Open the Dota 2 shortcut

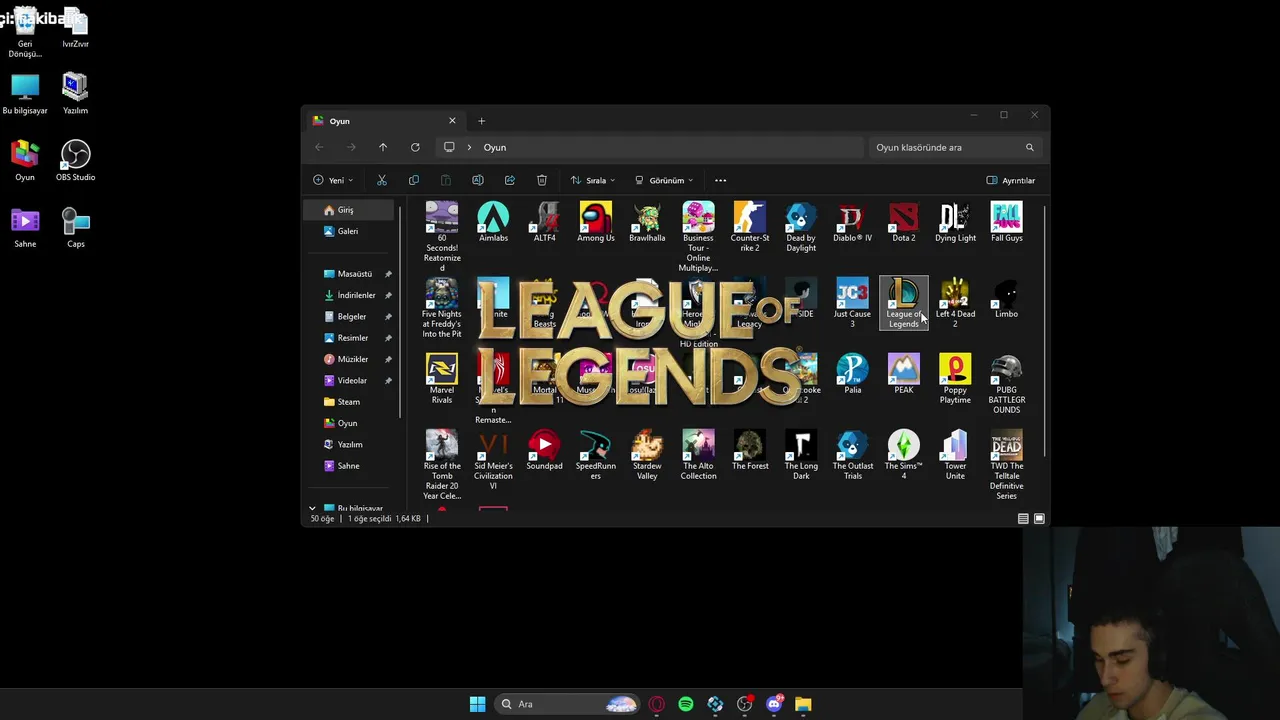click(904, 223)
